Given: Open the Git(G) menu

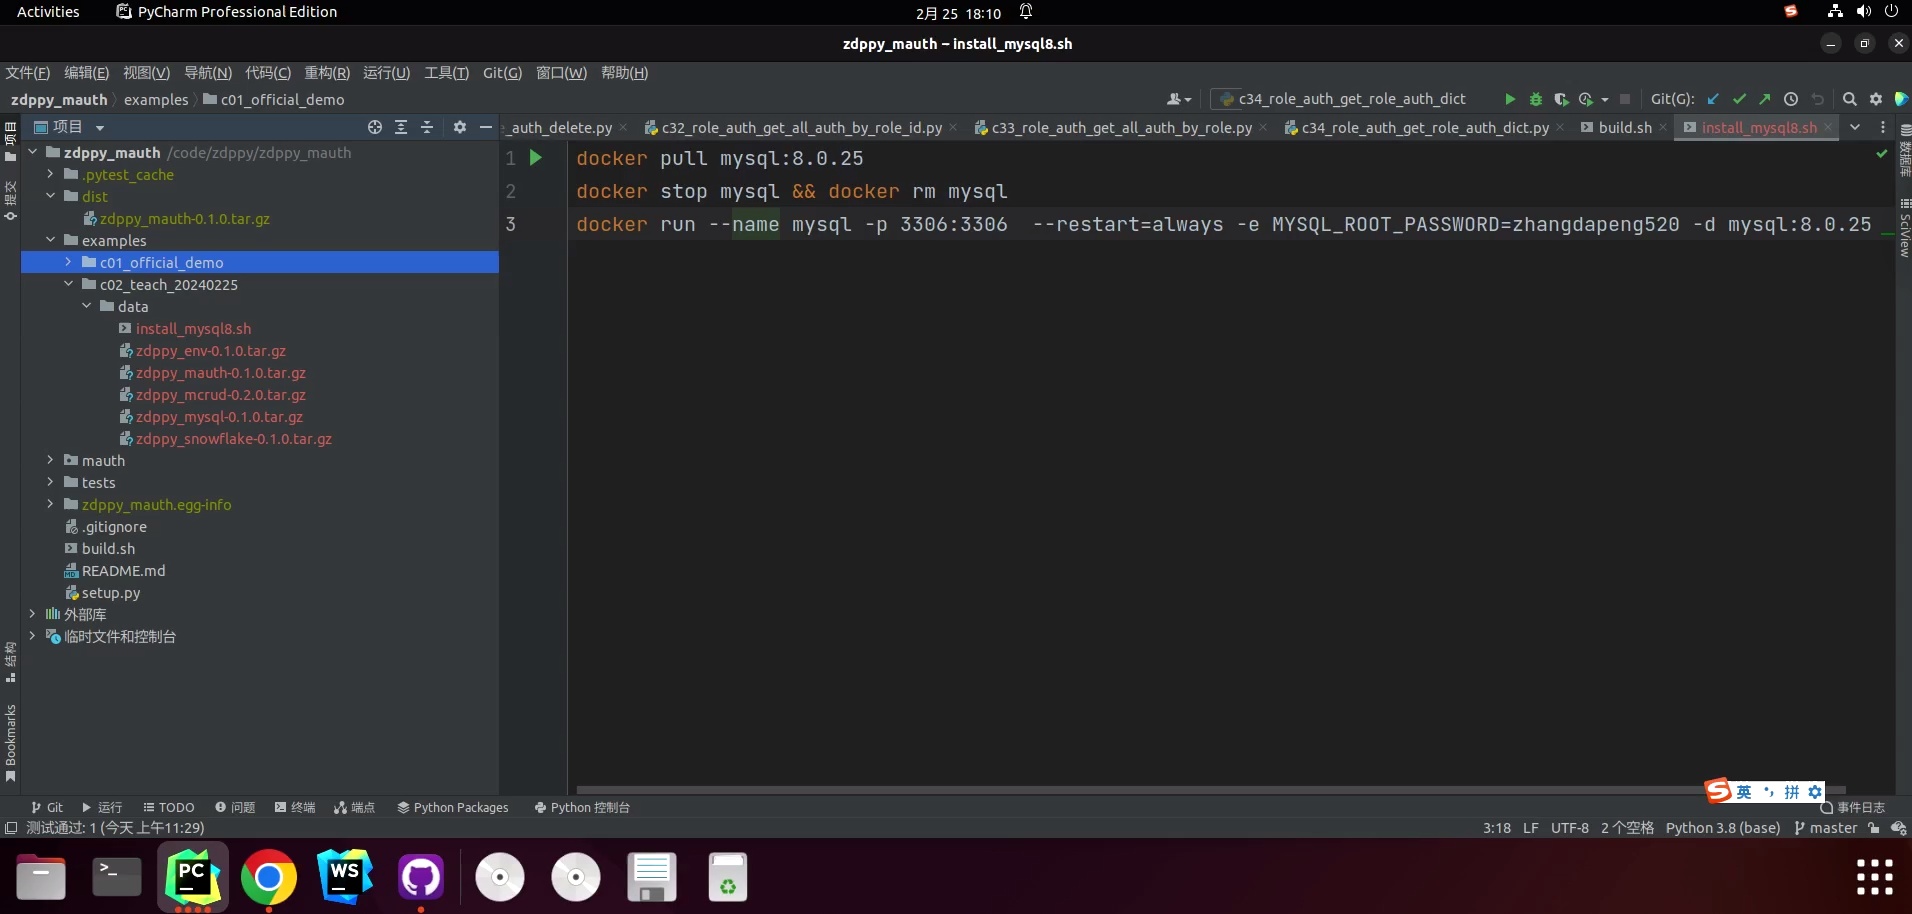Looking at the screenshot, I should [500, 72].
